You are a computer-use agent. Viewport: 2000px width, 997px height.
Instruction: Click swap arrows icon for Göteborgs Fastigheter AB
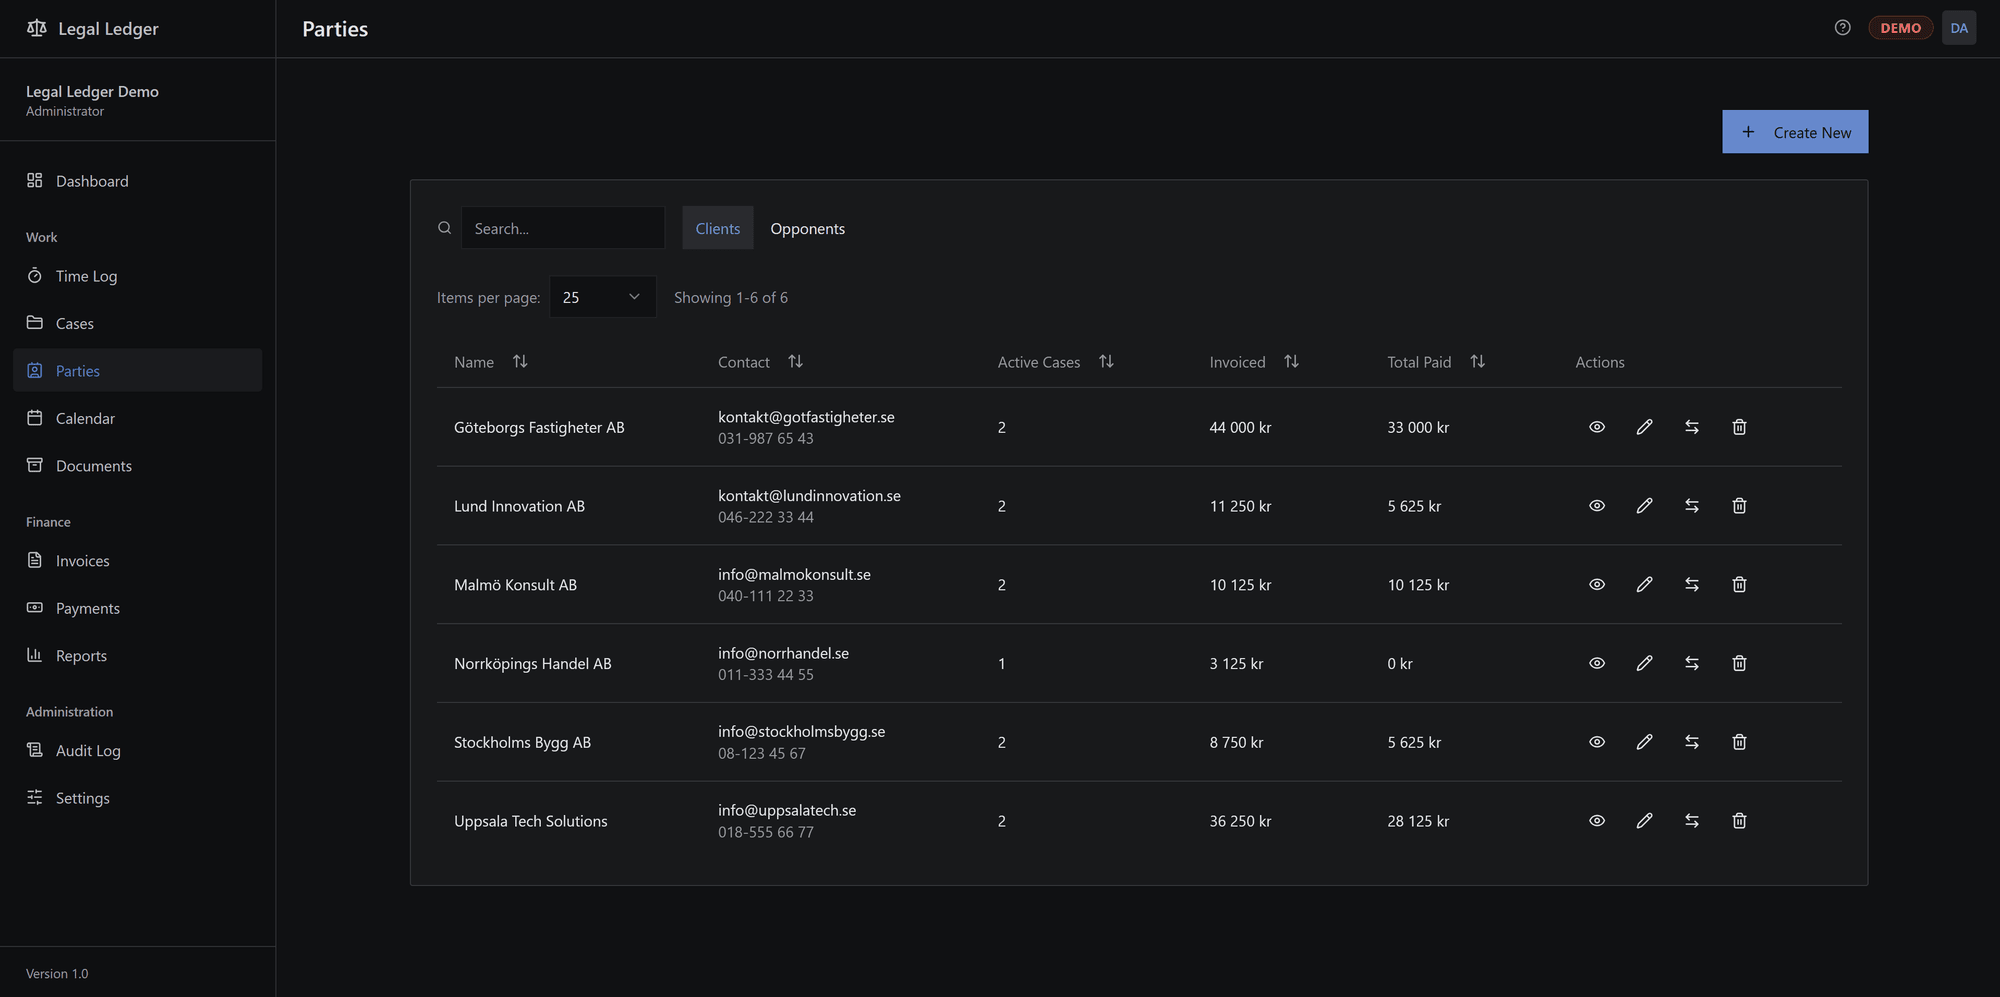tap(1692, 427)
